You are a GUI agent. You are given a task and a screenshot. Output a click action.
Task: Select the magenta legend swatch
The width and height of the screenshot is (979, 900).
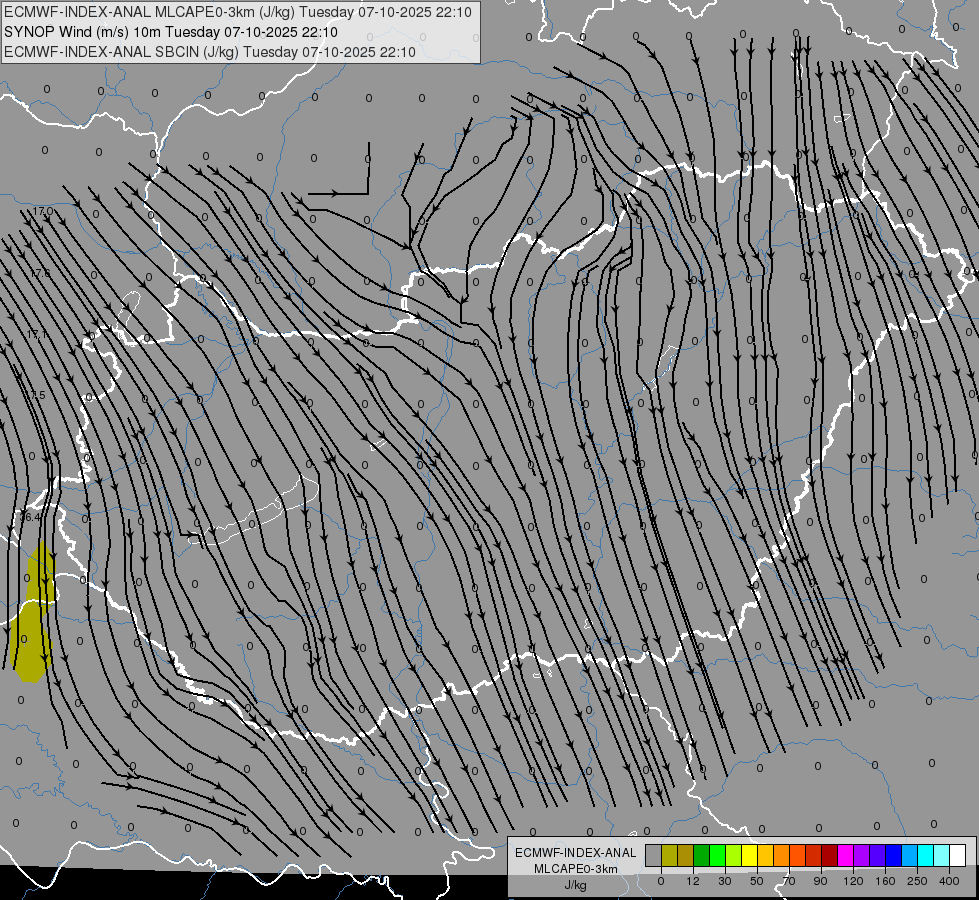point(845,855)
